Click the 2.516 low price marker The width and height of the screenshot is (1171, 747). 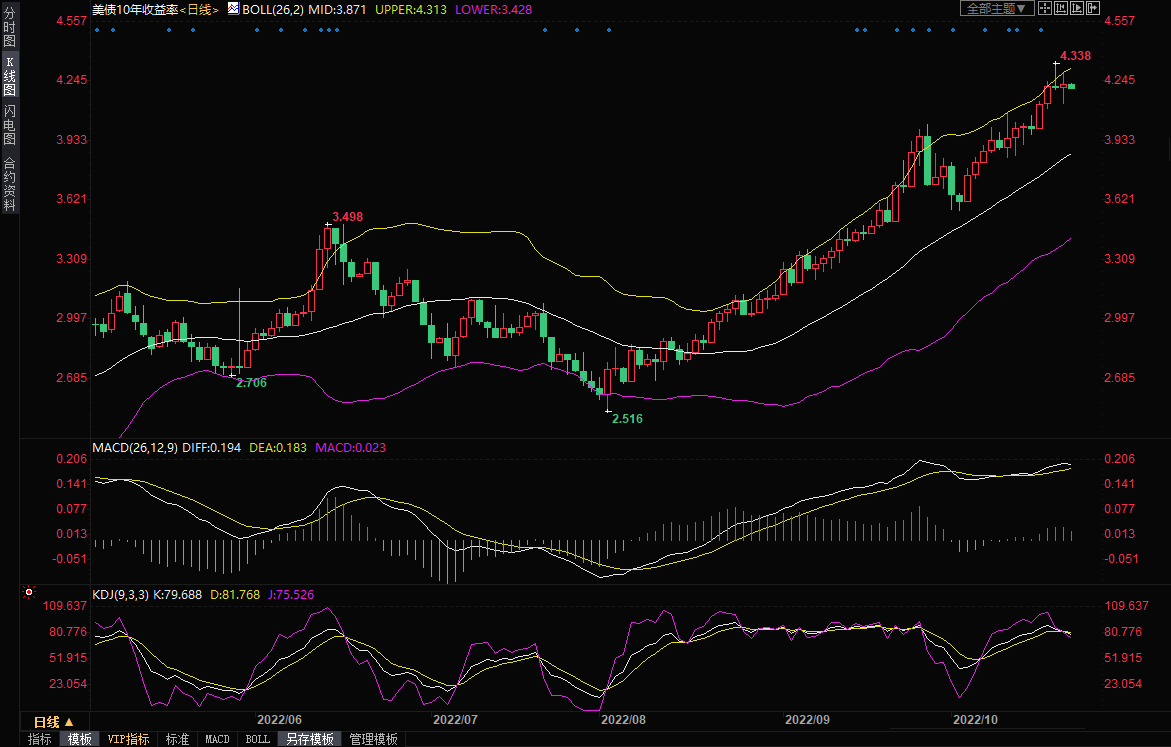pyautogui.click(x=627, y=418)
